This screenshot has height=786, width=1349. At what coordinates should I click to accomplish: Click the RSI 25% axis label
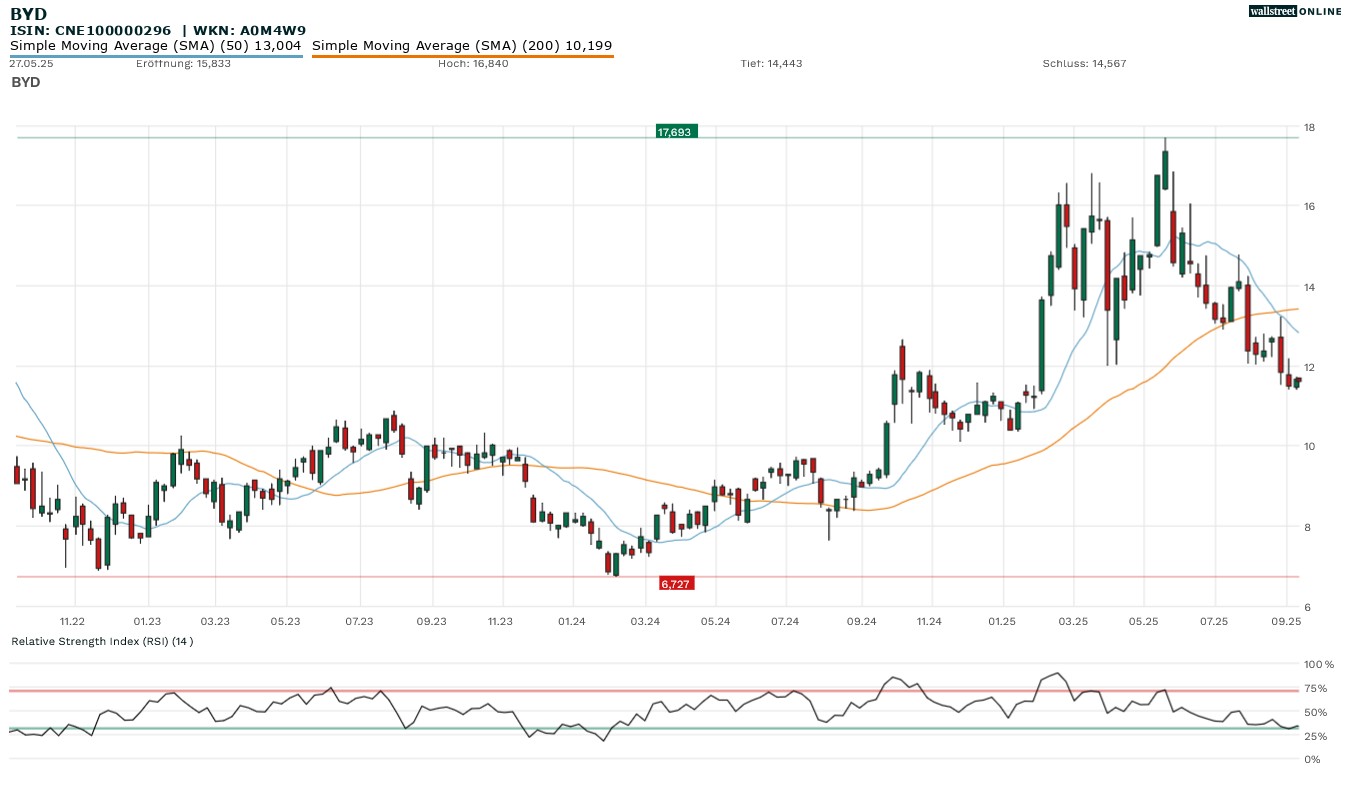click(1315, 736)
